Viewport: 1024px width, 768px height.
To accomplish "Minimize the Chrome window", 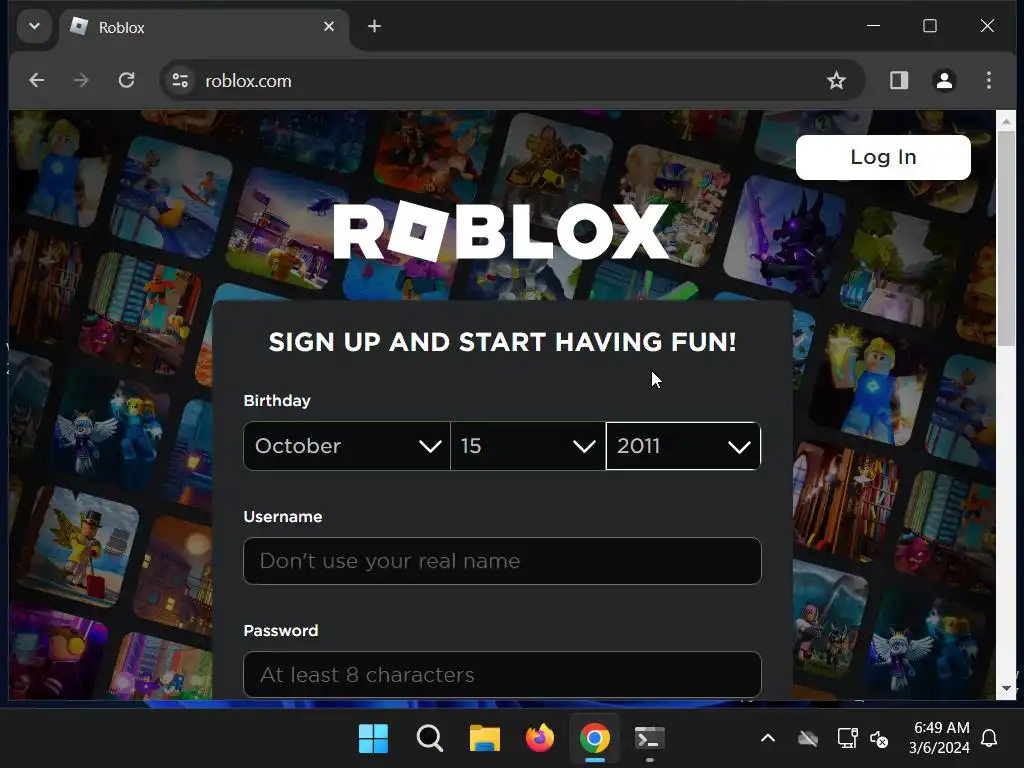I will (873, 26).
